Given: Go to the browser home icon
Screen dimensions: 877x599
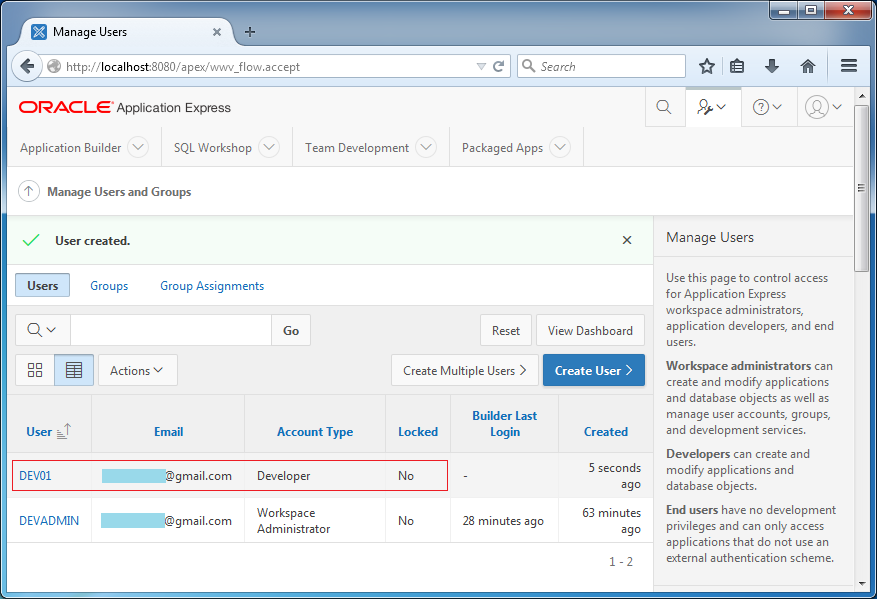Looking at the screenshot, I should click(x=808, y=67).
